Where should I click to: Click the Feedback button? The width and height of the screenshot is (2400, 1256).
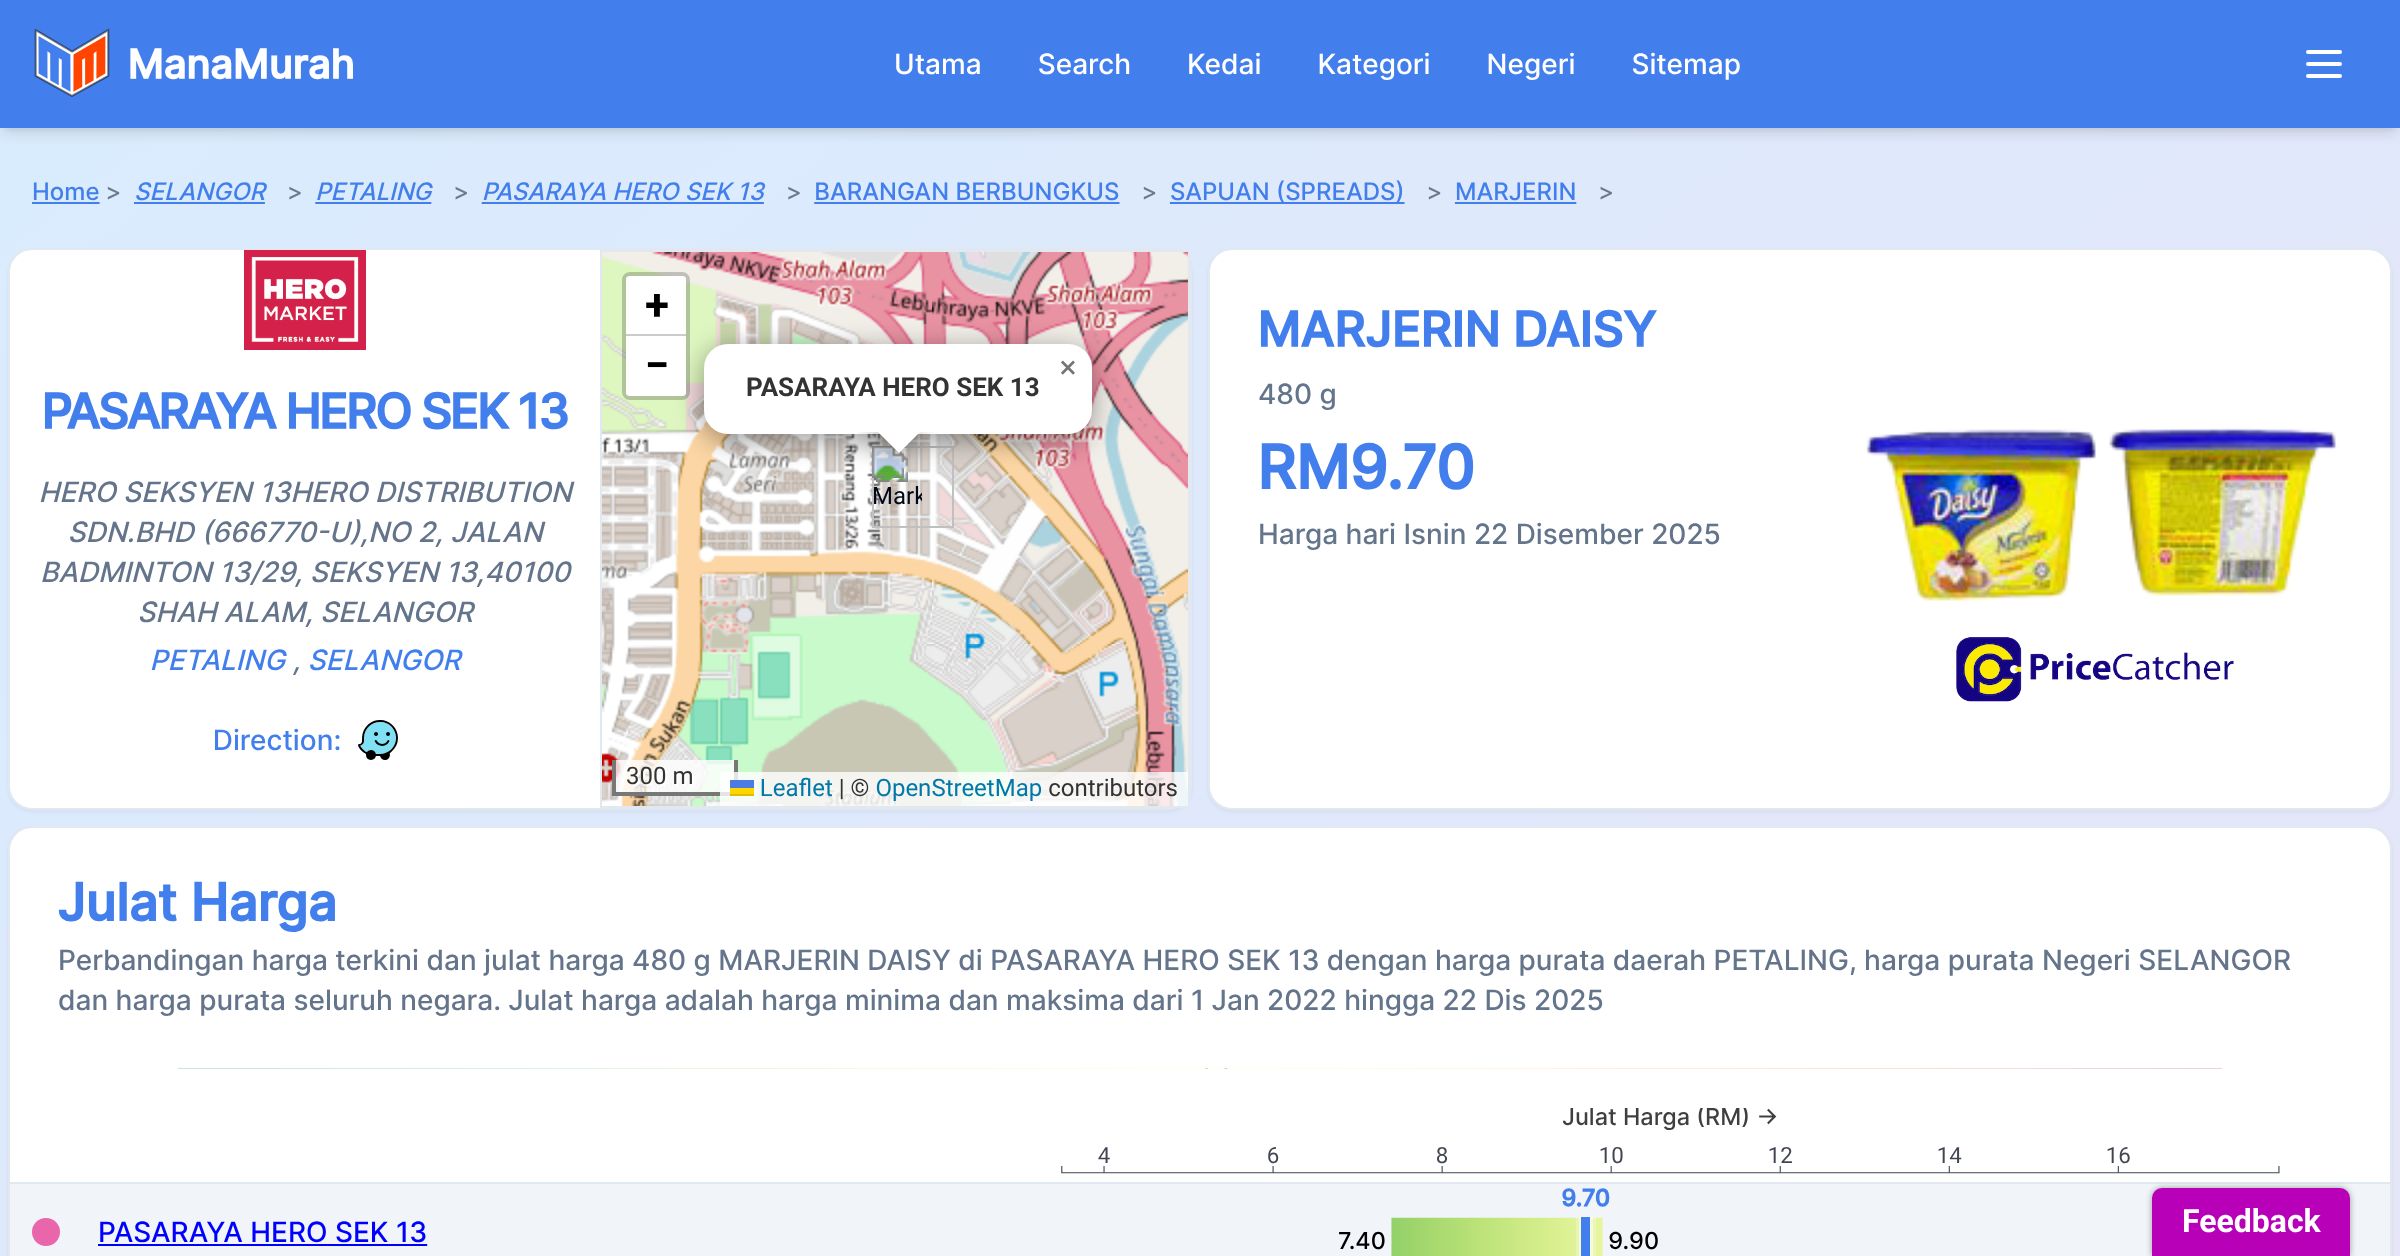[2250, 1221]
